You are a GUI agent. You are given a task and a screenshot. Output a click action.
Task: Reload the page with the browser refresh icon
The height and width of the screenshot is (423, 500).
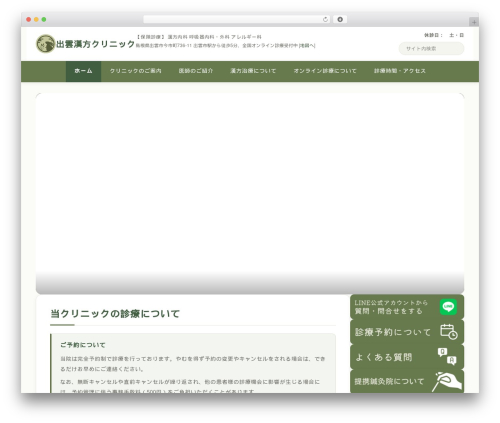(325, 19)
